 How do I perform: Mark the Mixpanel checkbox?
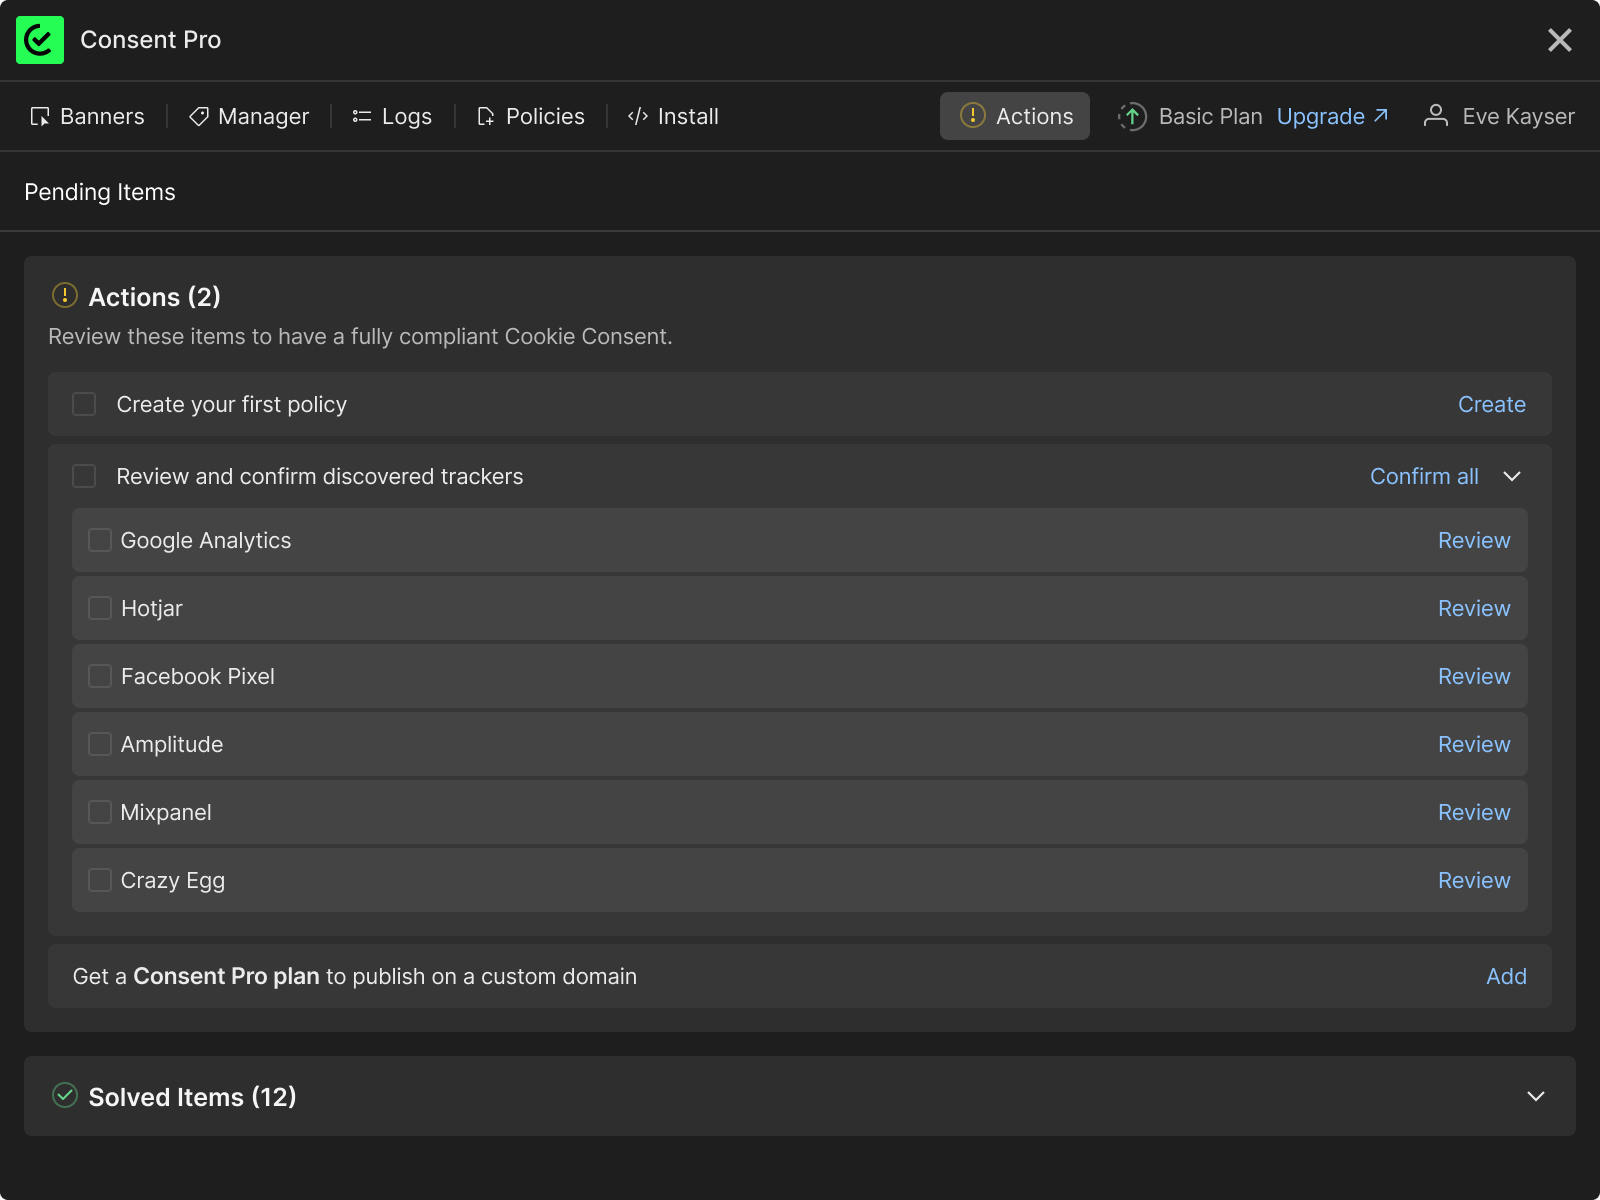coord(100,812)
